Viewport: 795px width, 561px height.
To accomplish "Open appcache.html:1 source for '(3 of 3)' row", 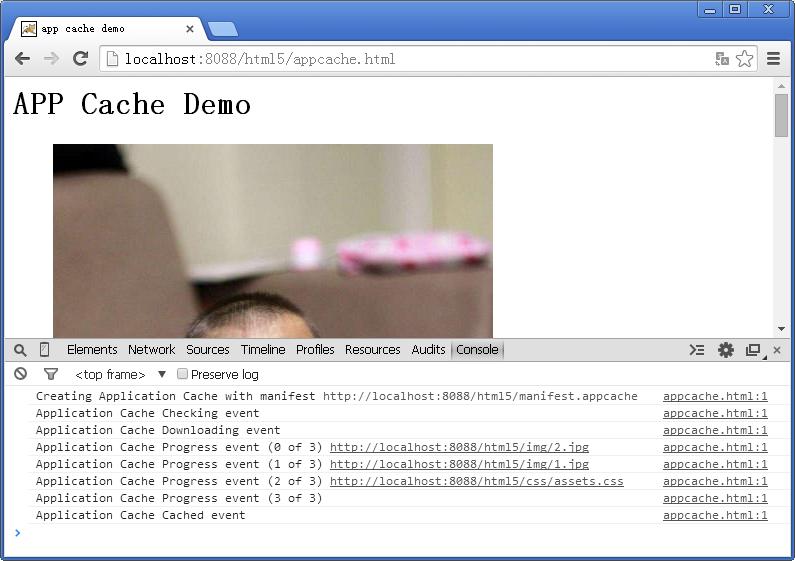I will click(715, 498).
